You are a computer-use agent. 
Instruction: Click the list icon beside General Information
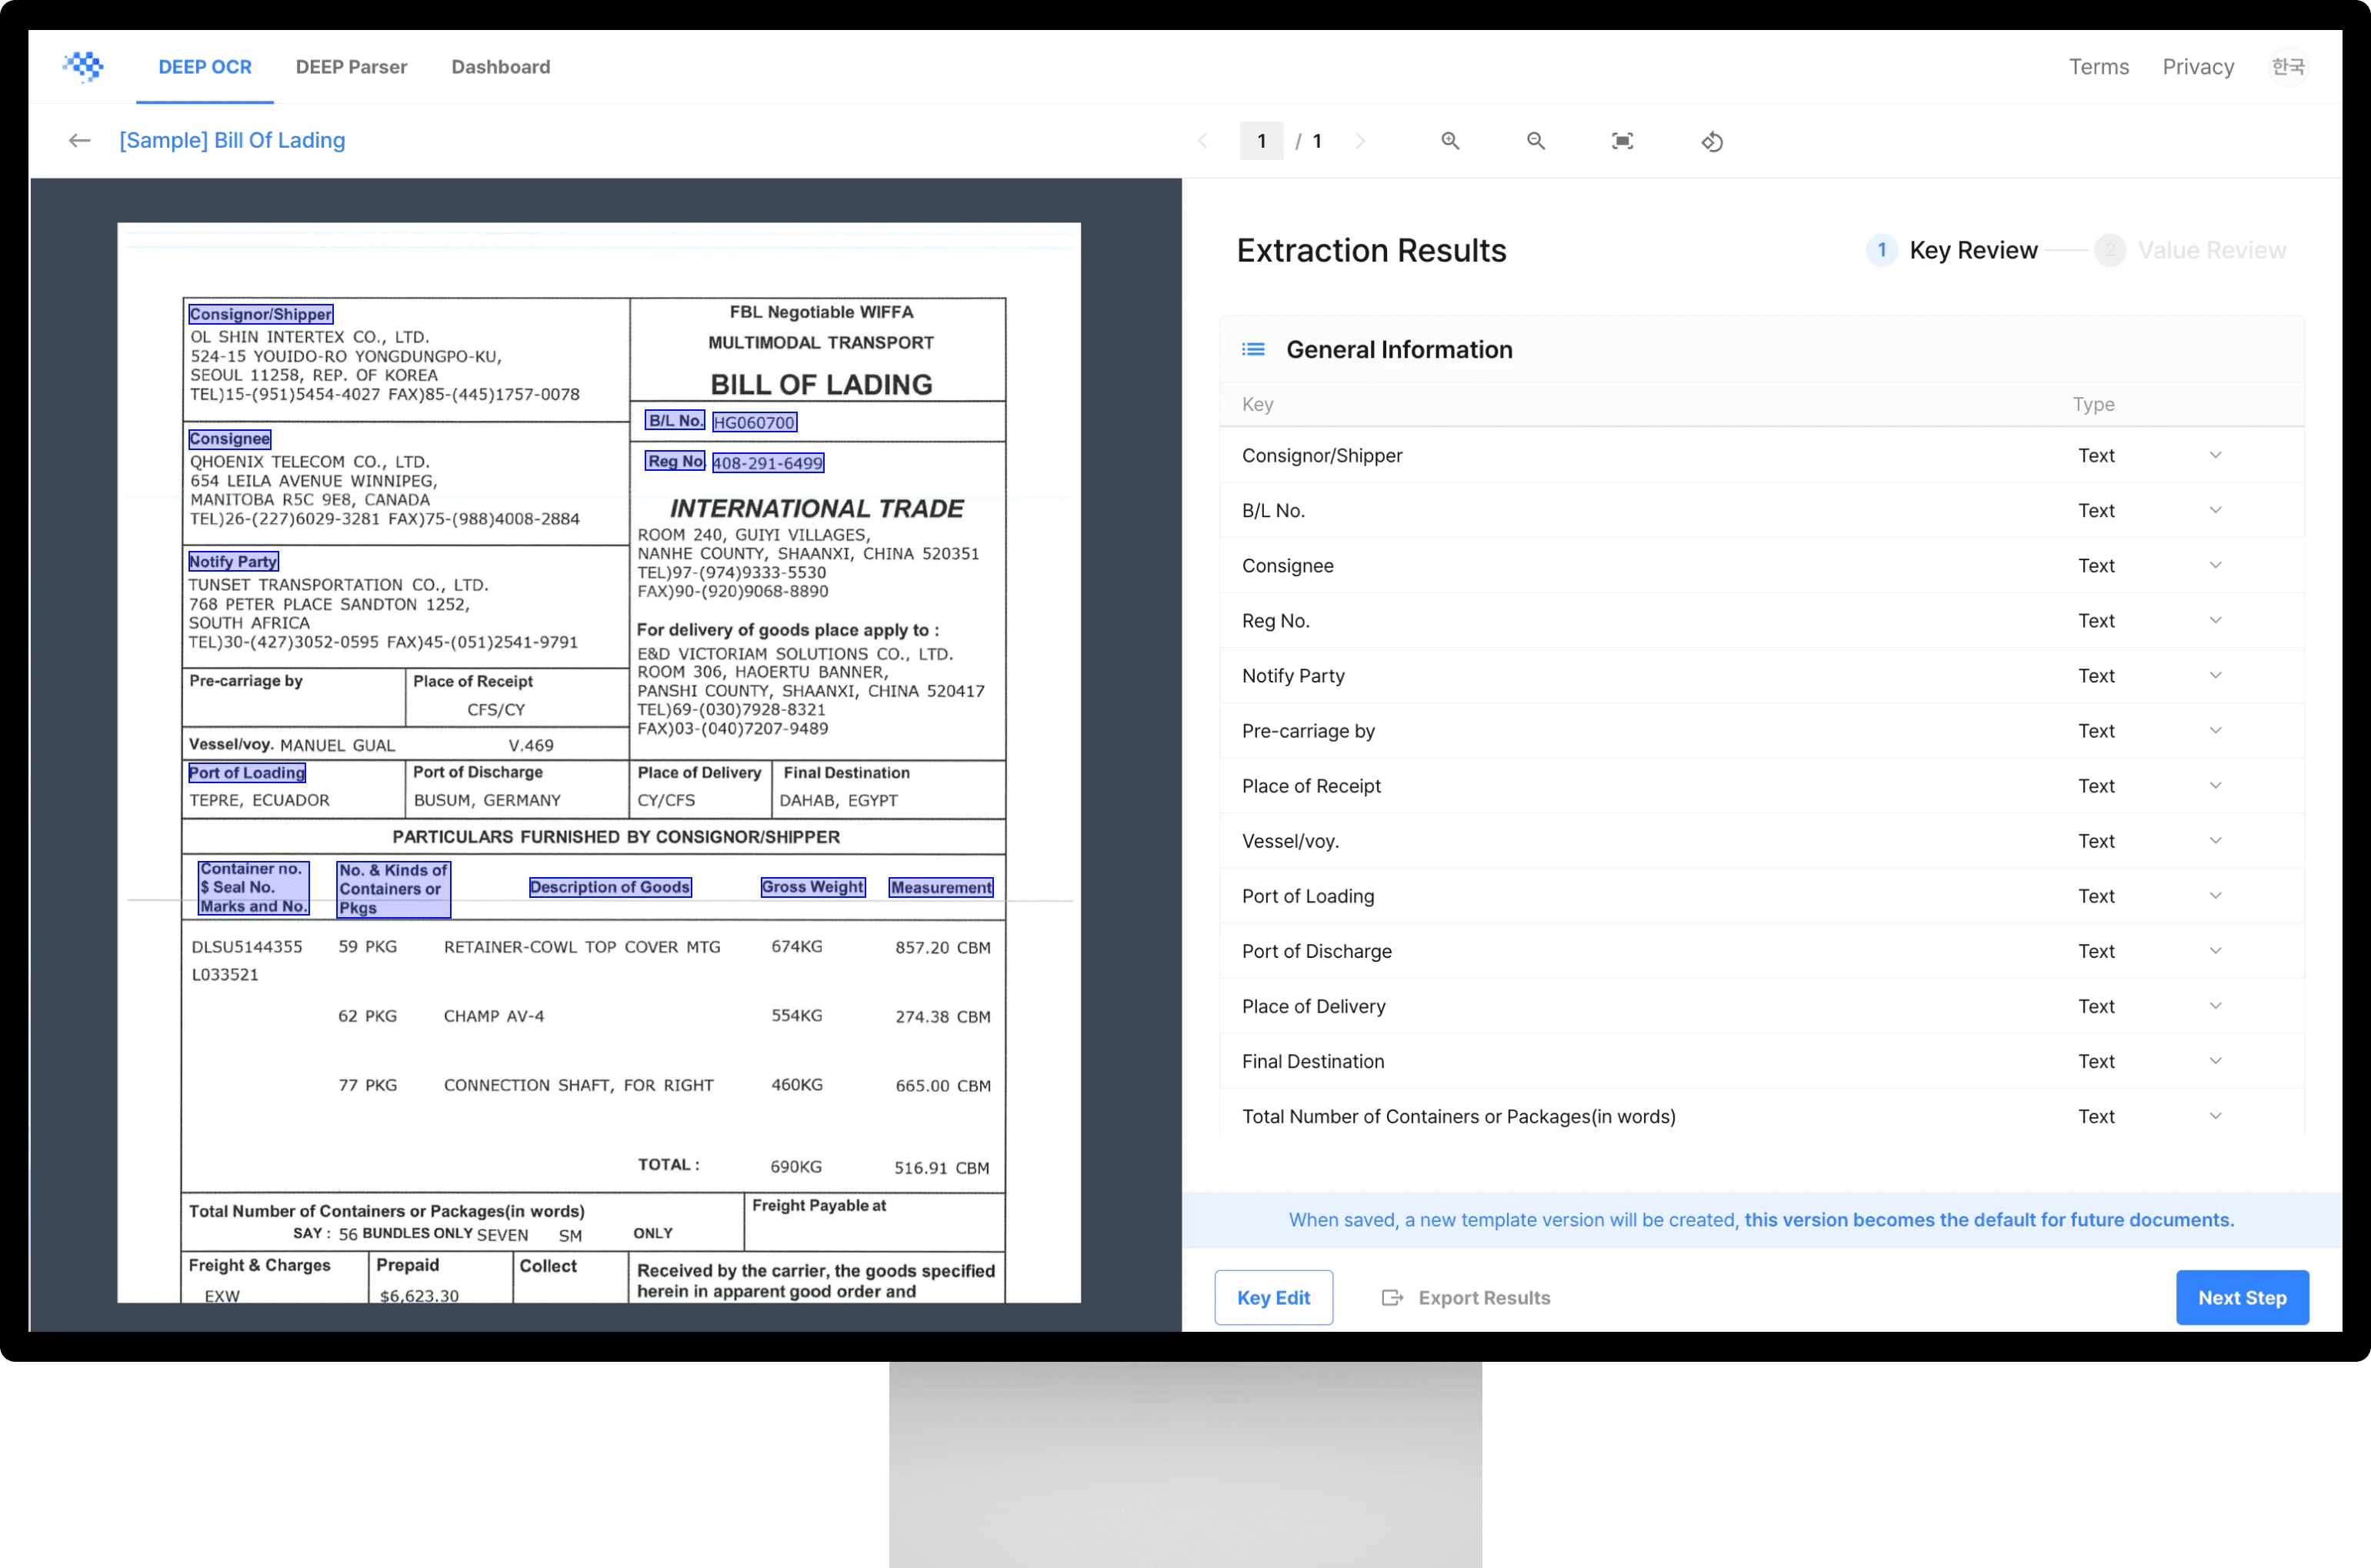[1253, 349]
